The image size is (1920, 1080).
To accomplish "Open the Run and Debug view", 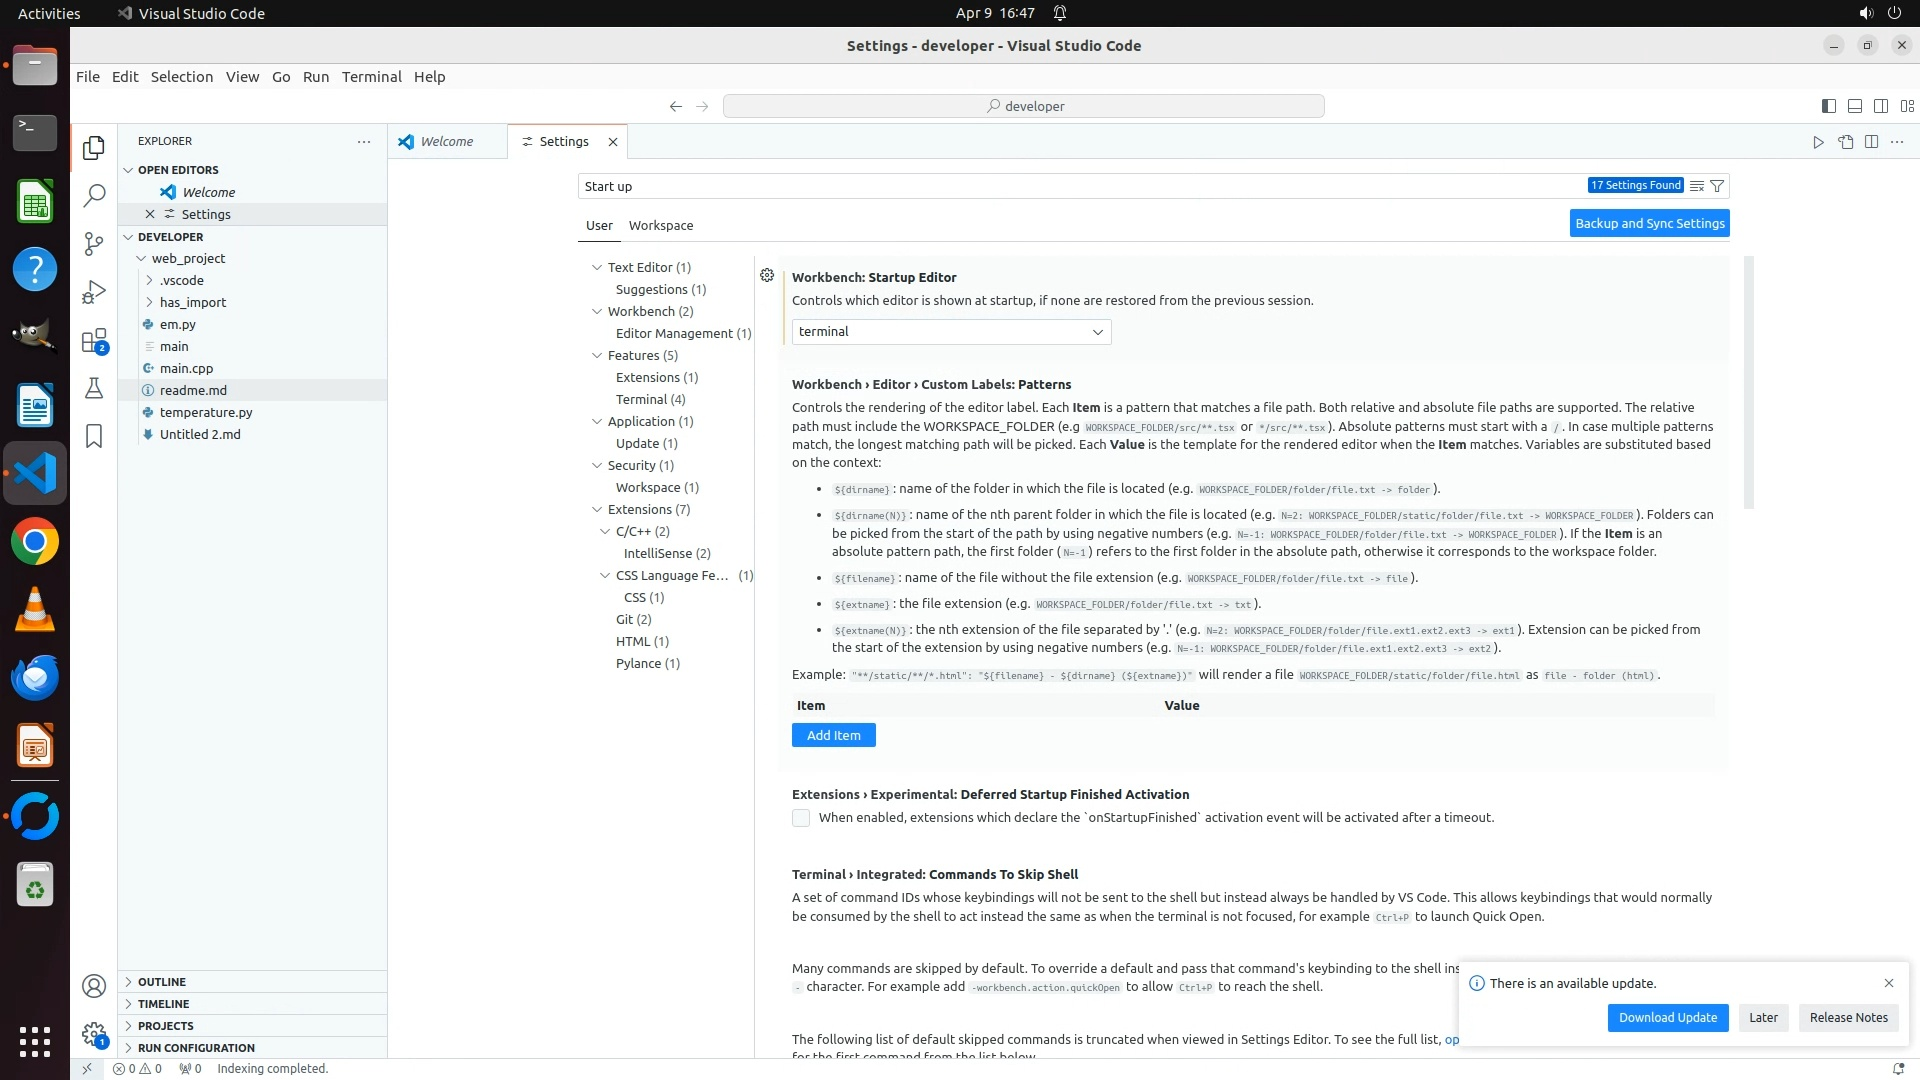I will point(94,292).
